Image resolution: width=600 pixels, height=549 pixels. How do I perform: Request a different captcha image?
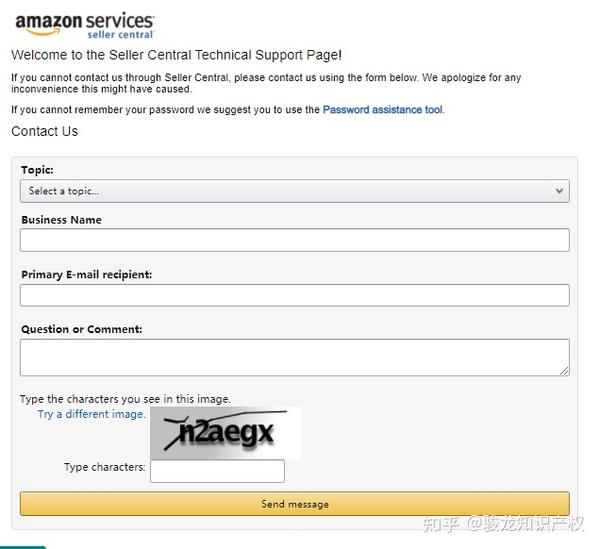pyautogui.click(x=91, y=414)
